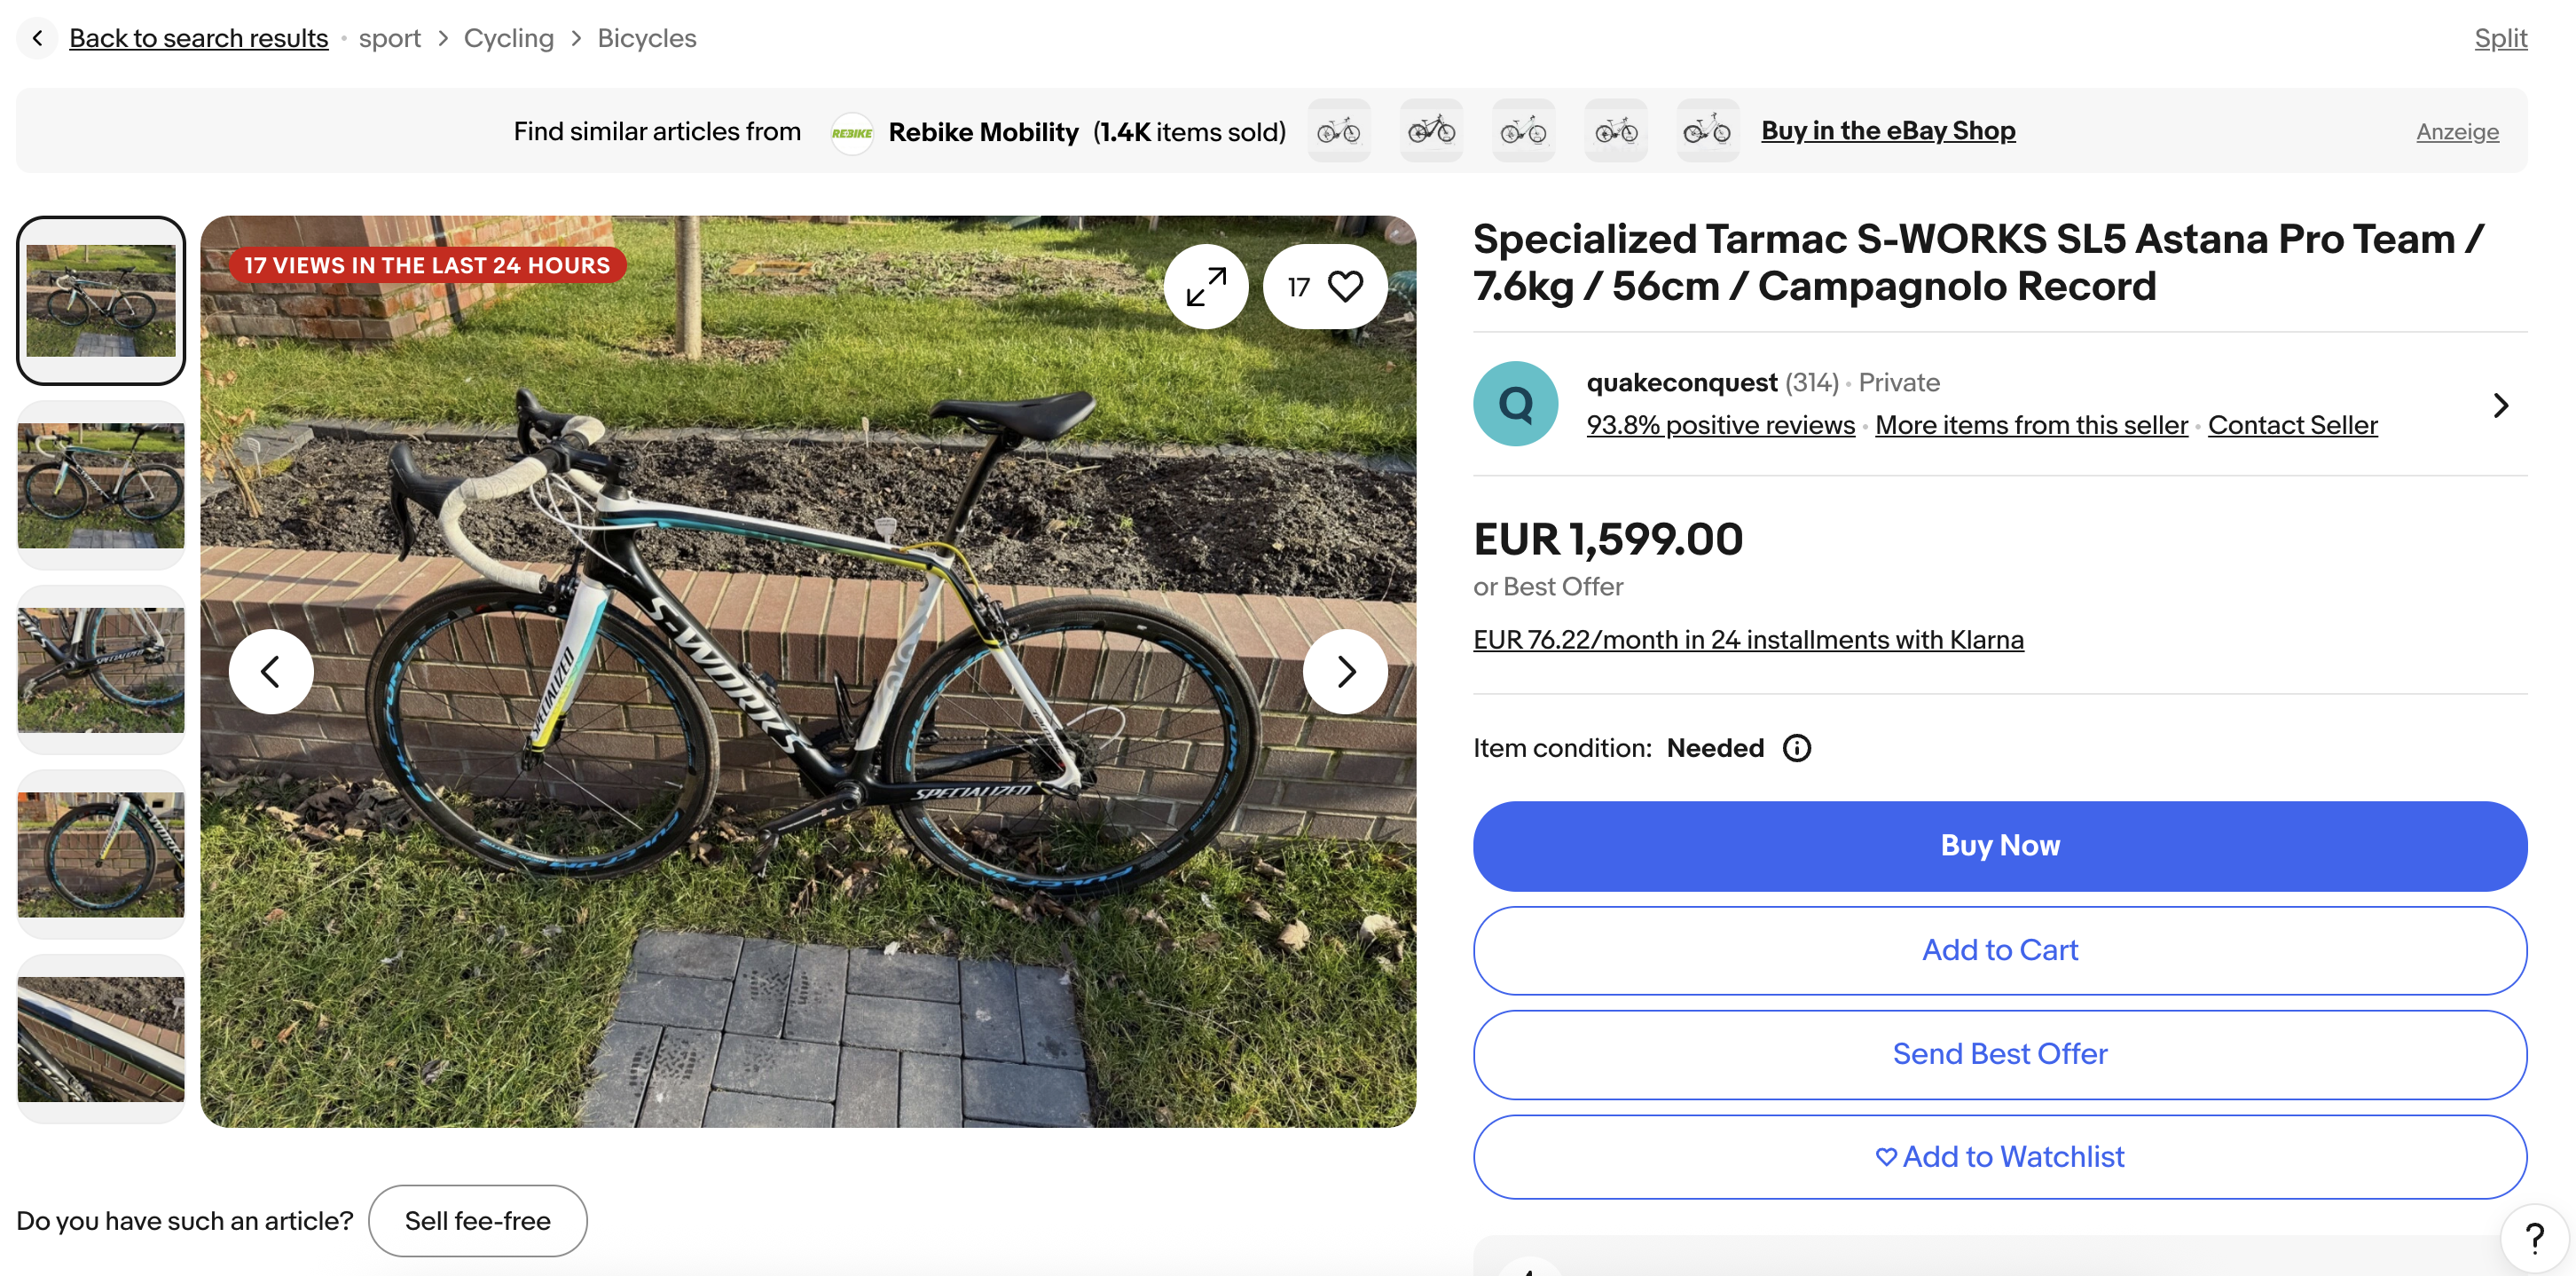The height and width of the screenshot is (1276, 2576).
Task: Select the last thumbnail of frame closeup
Action: click(x=101, y=1039)
